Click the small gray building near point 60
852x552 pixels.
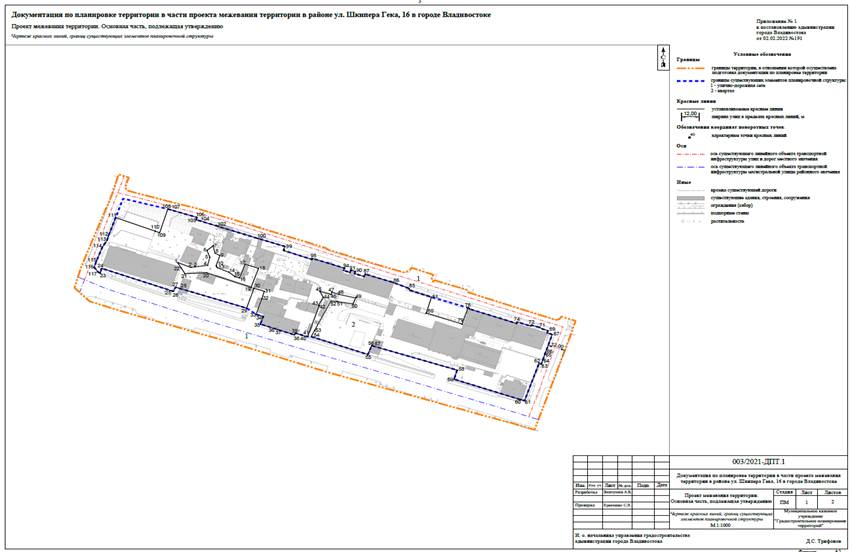[x=512, y=388]
